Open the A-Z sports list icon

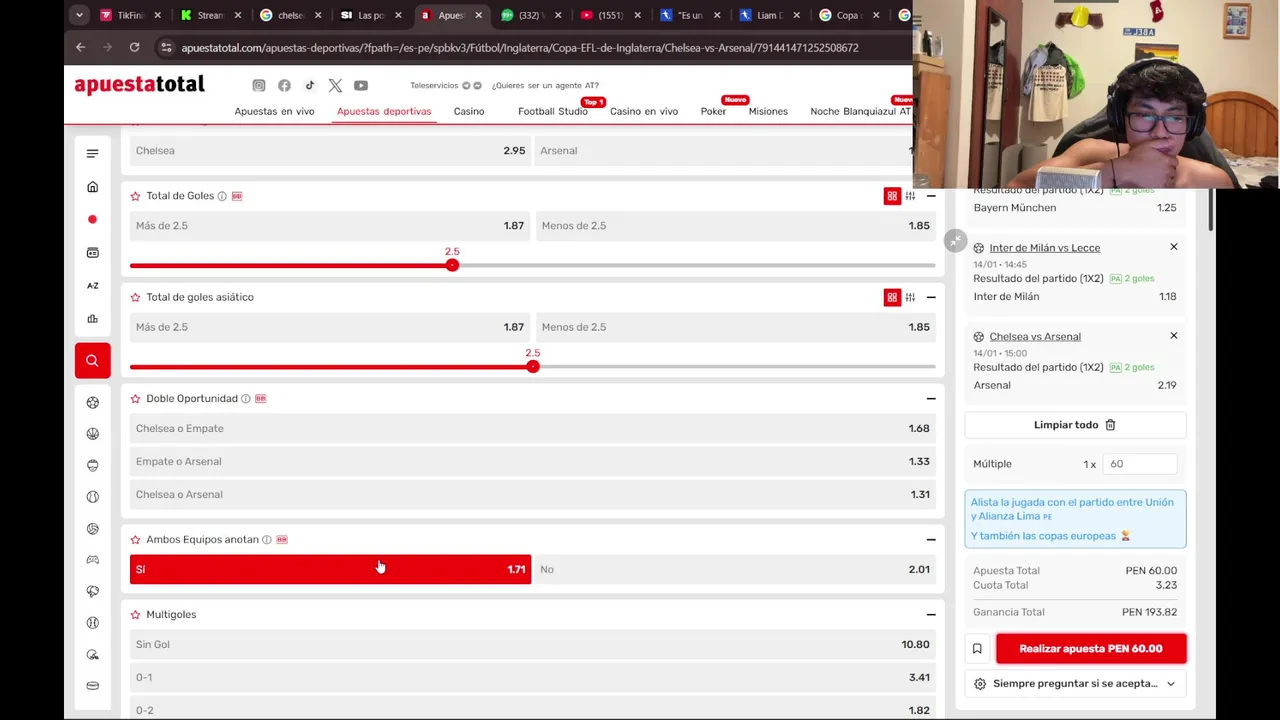[92, 285]
